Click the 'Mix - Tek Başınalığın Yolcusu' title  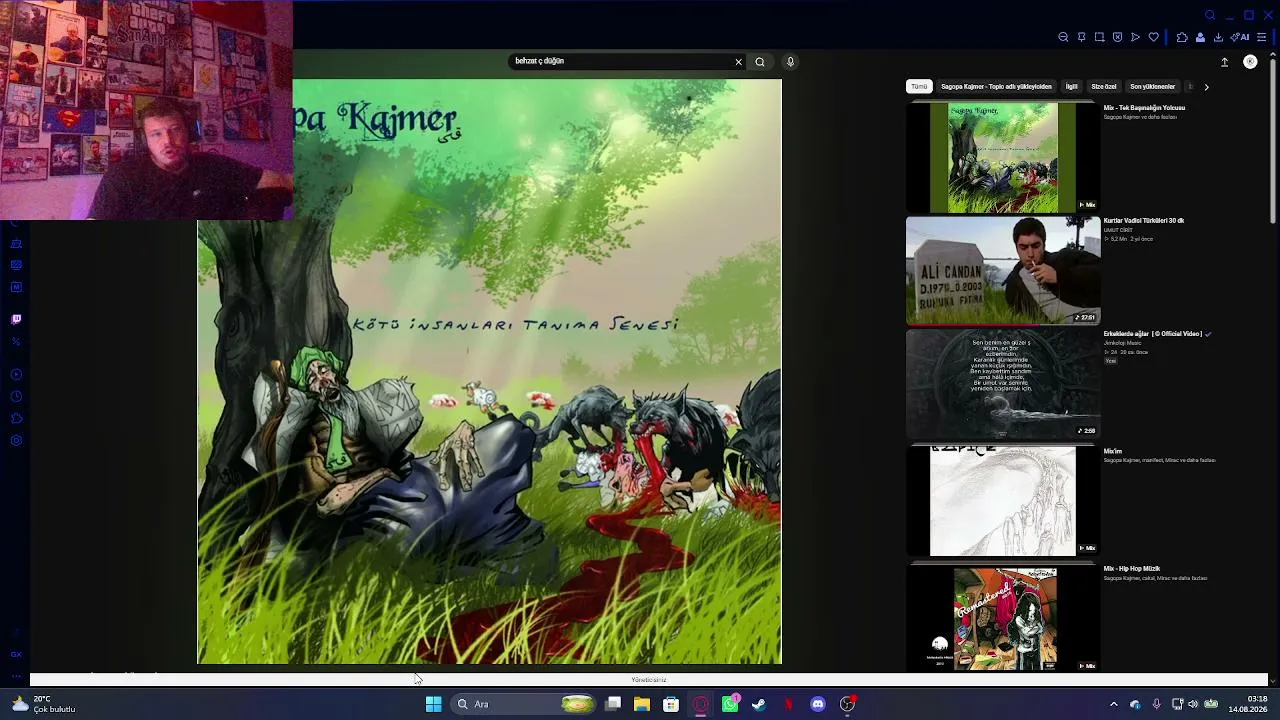tap(1144, 108)
